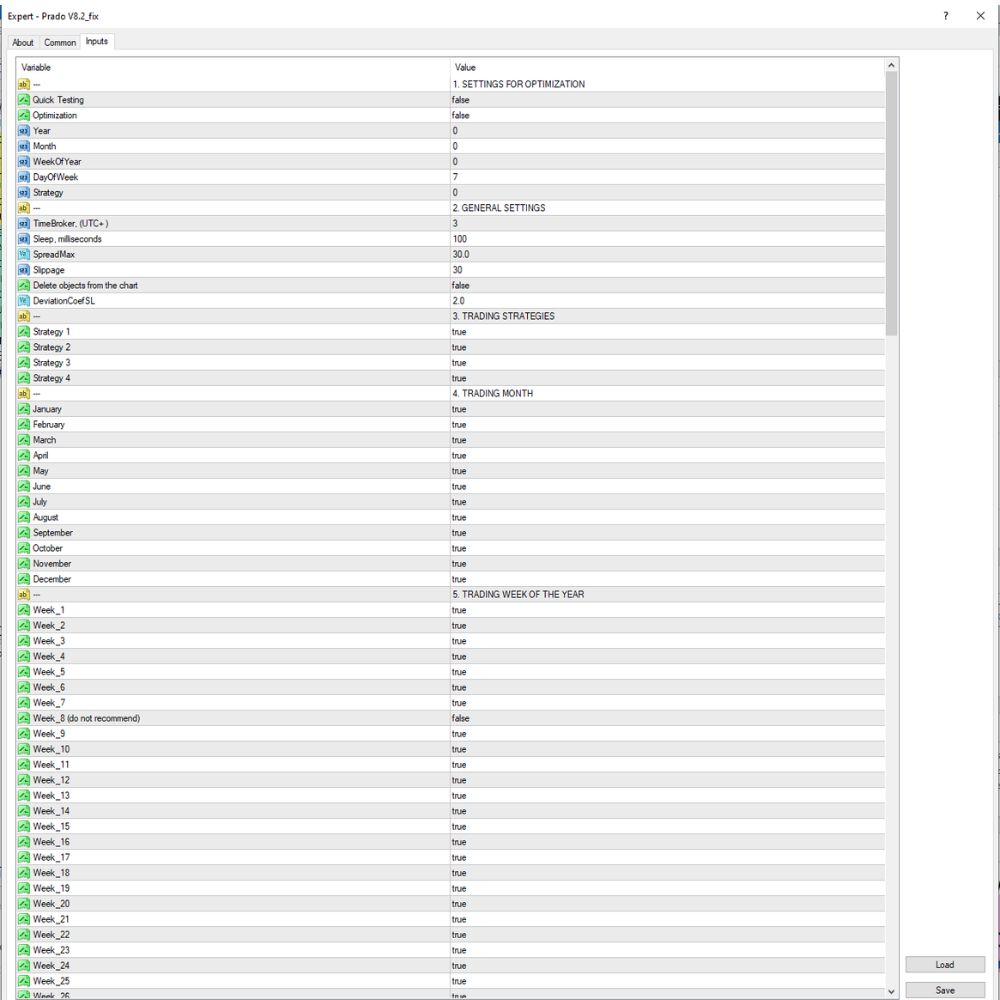This screenshot has width=1000, height=1000.
Task: Click the boolean icon beside Week_8 row
Action: pos(24,718)
